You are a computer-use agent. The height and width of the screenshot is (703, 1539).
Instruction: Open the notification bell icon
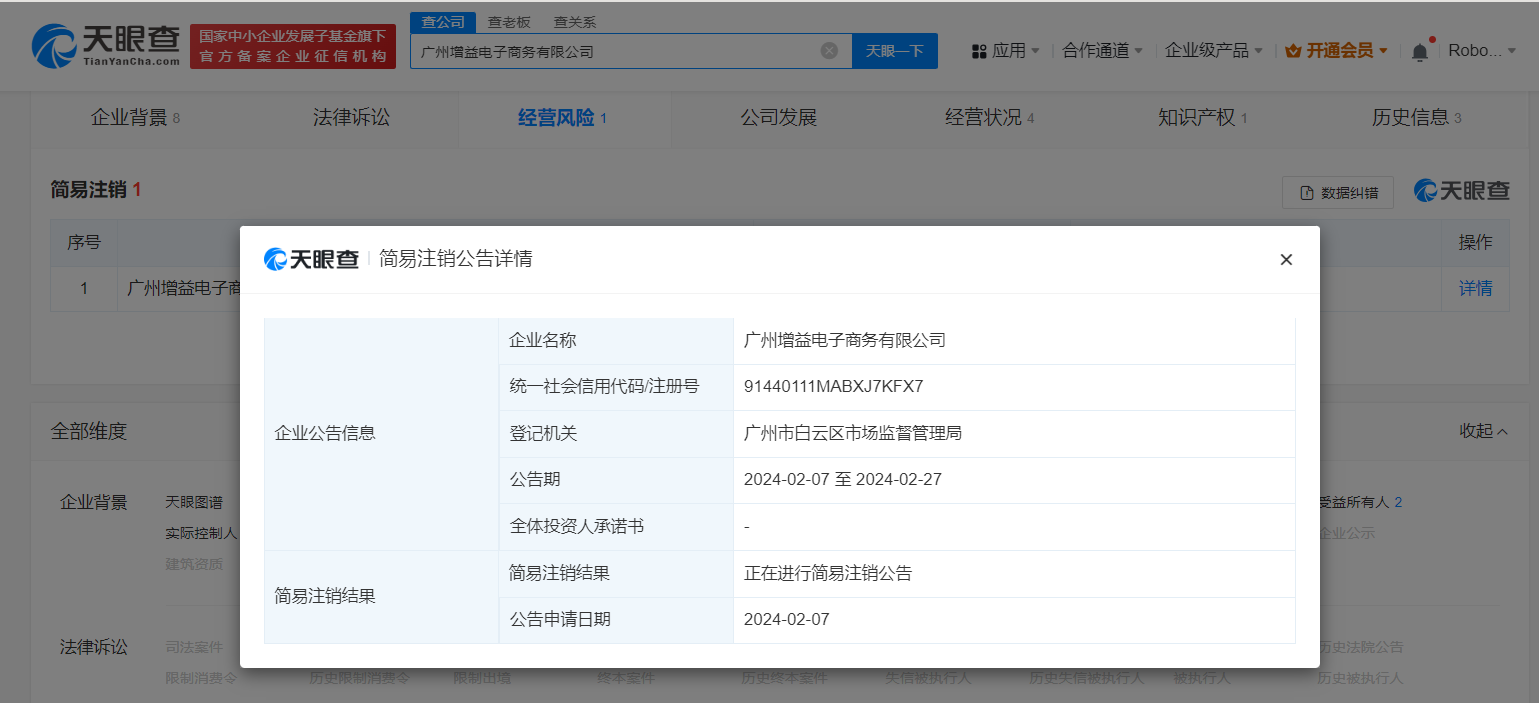[x=1419, y=52]
